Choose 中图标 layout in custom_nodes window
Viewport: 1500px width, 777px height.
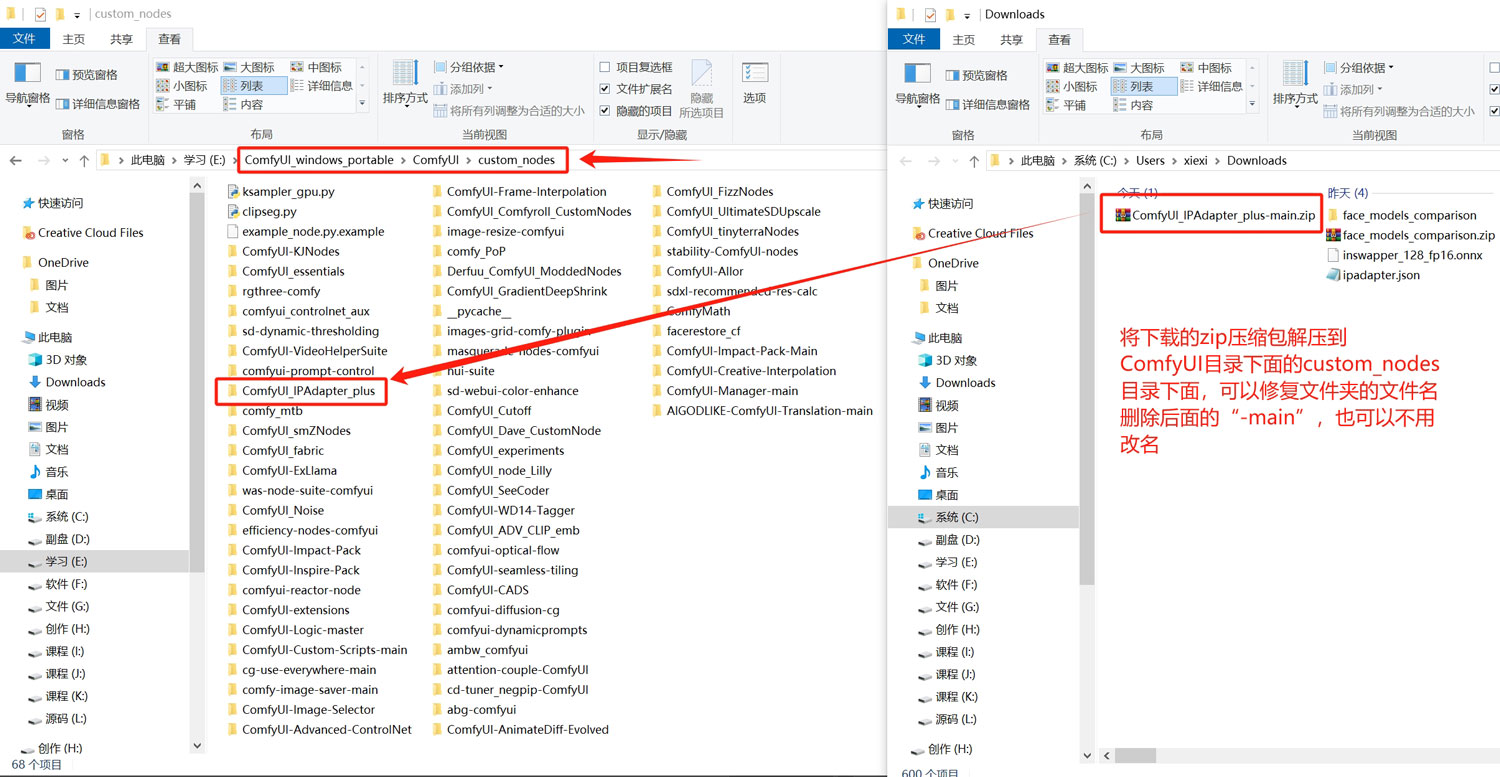pyautogui.click(x=315, y=67)
